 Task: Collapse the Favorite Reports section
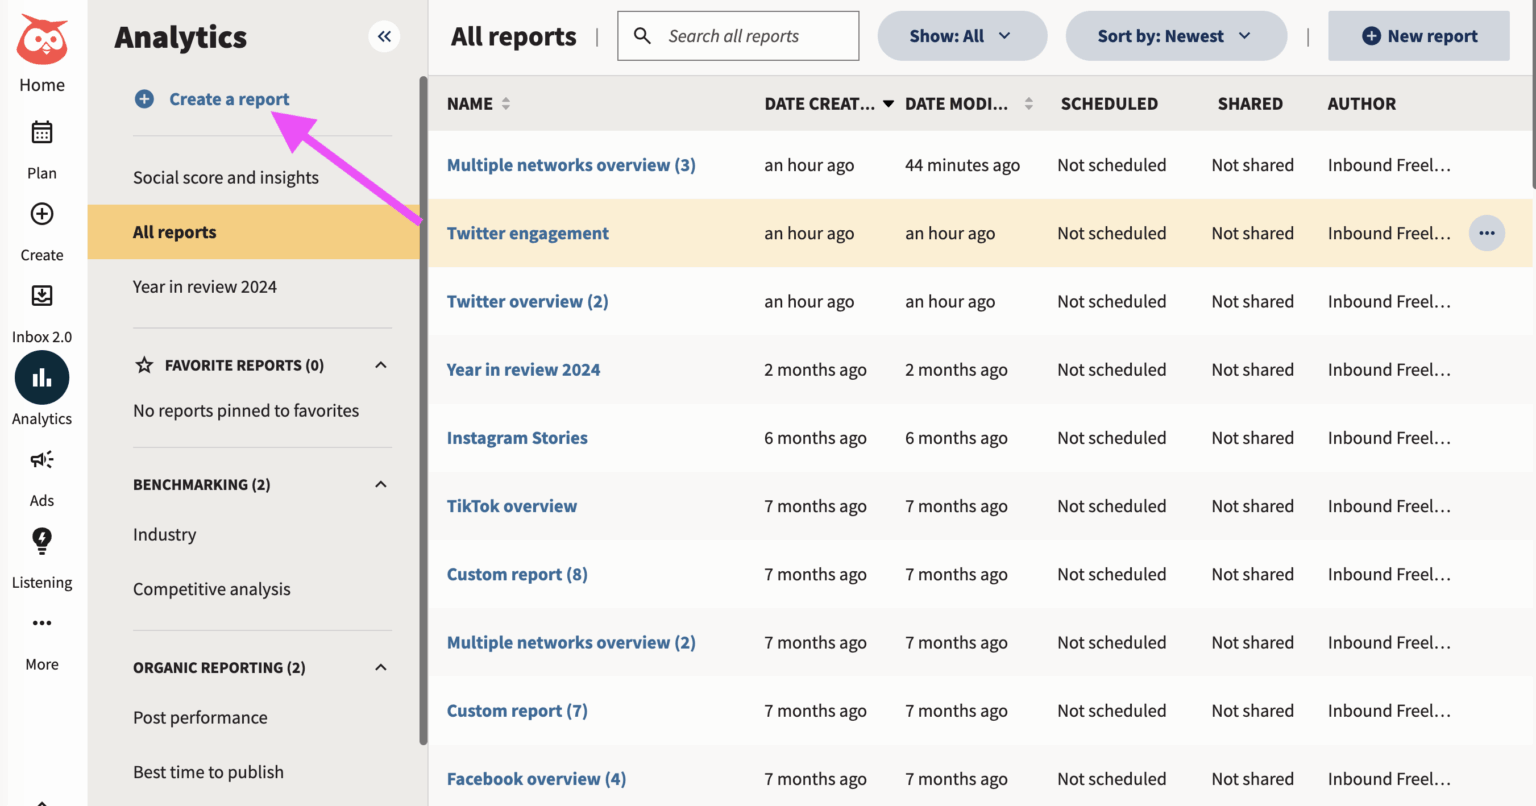[x=380, y=365]
